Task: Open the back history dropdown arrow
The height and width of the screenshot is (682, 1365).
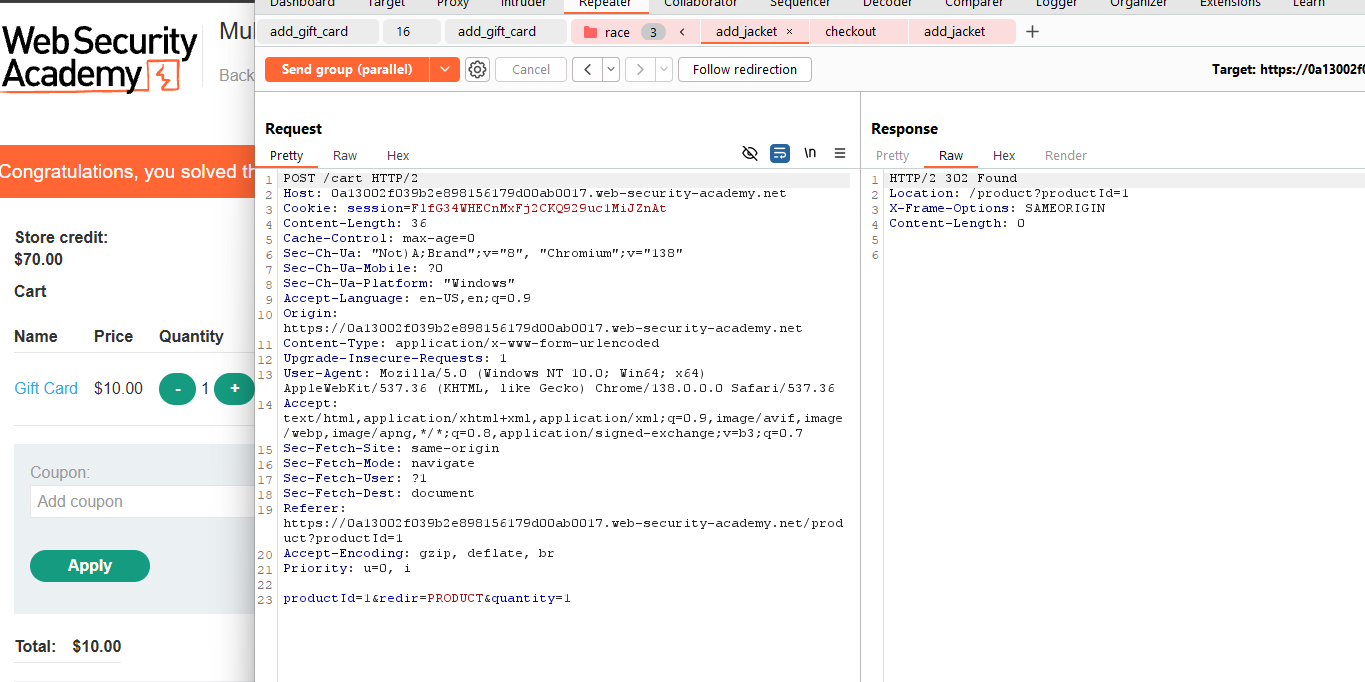Action: [x=610, y=69]
